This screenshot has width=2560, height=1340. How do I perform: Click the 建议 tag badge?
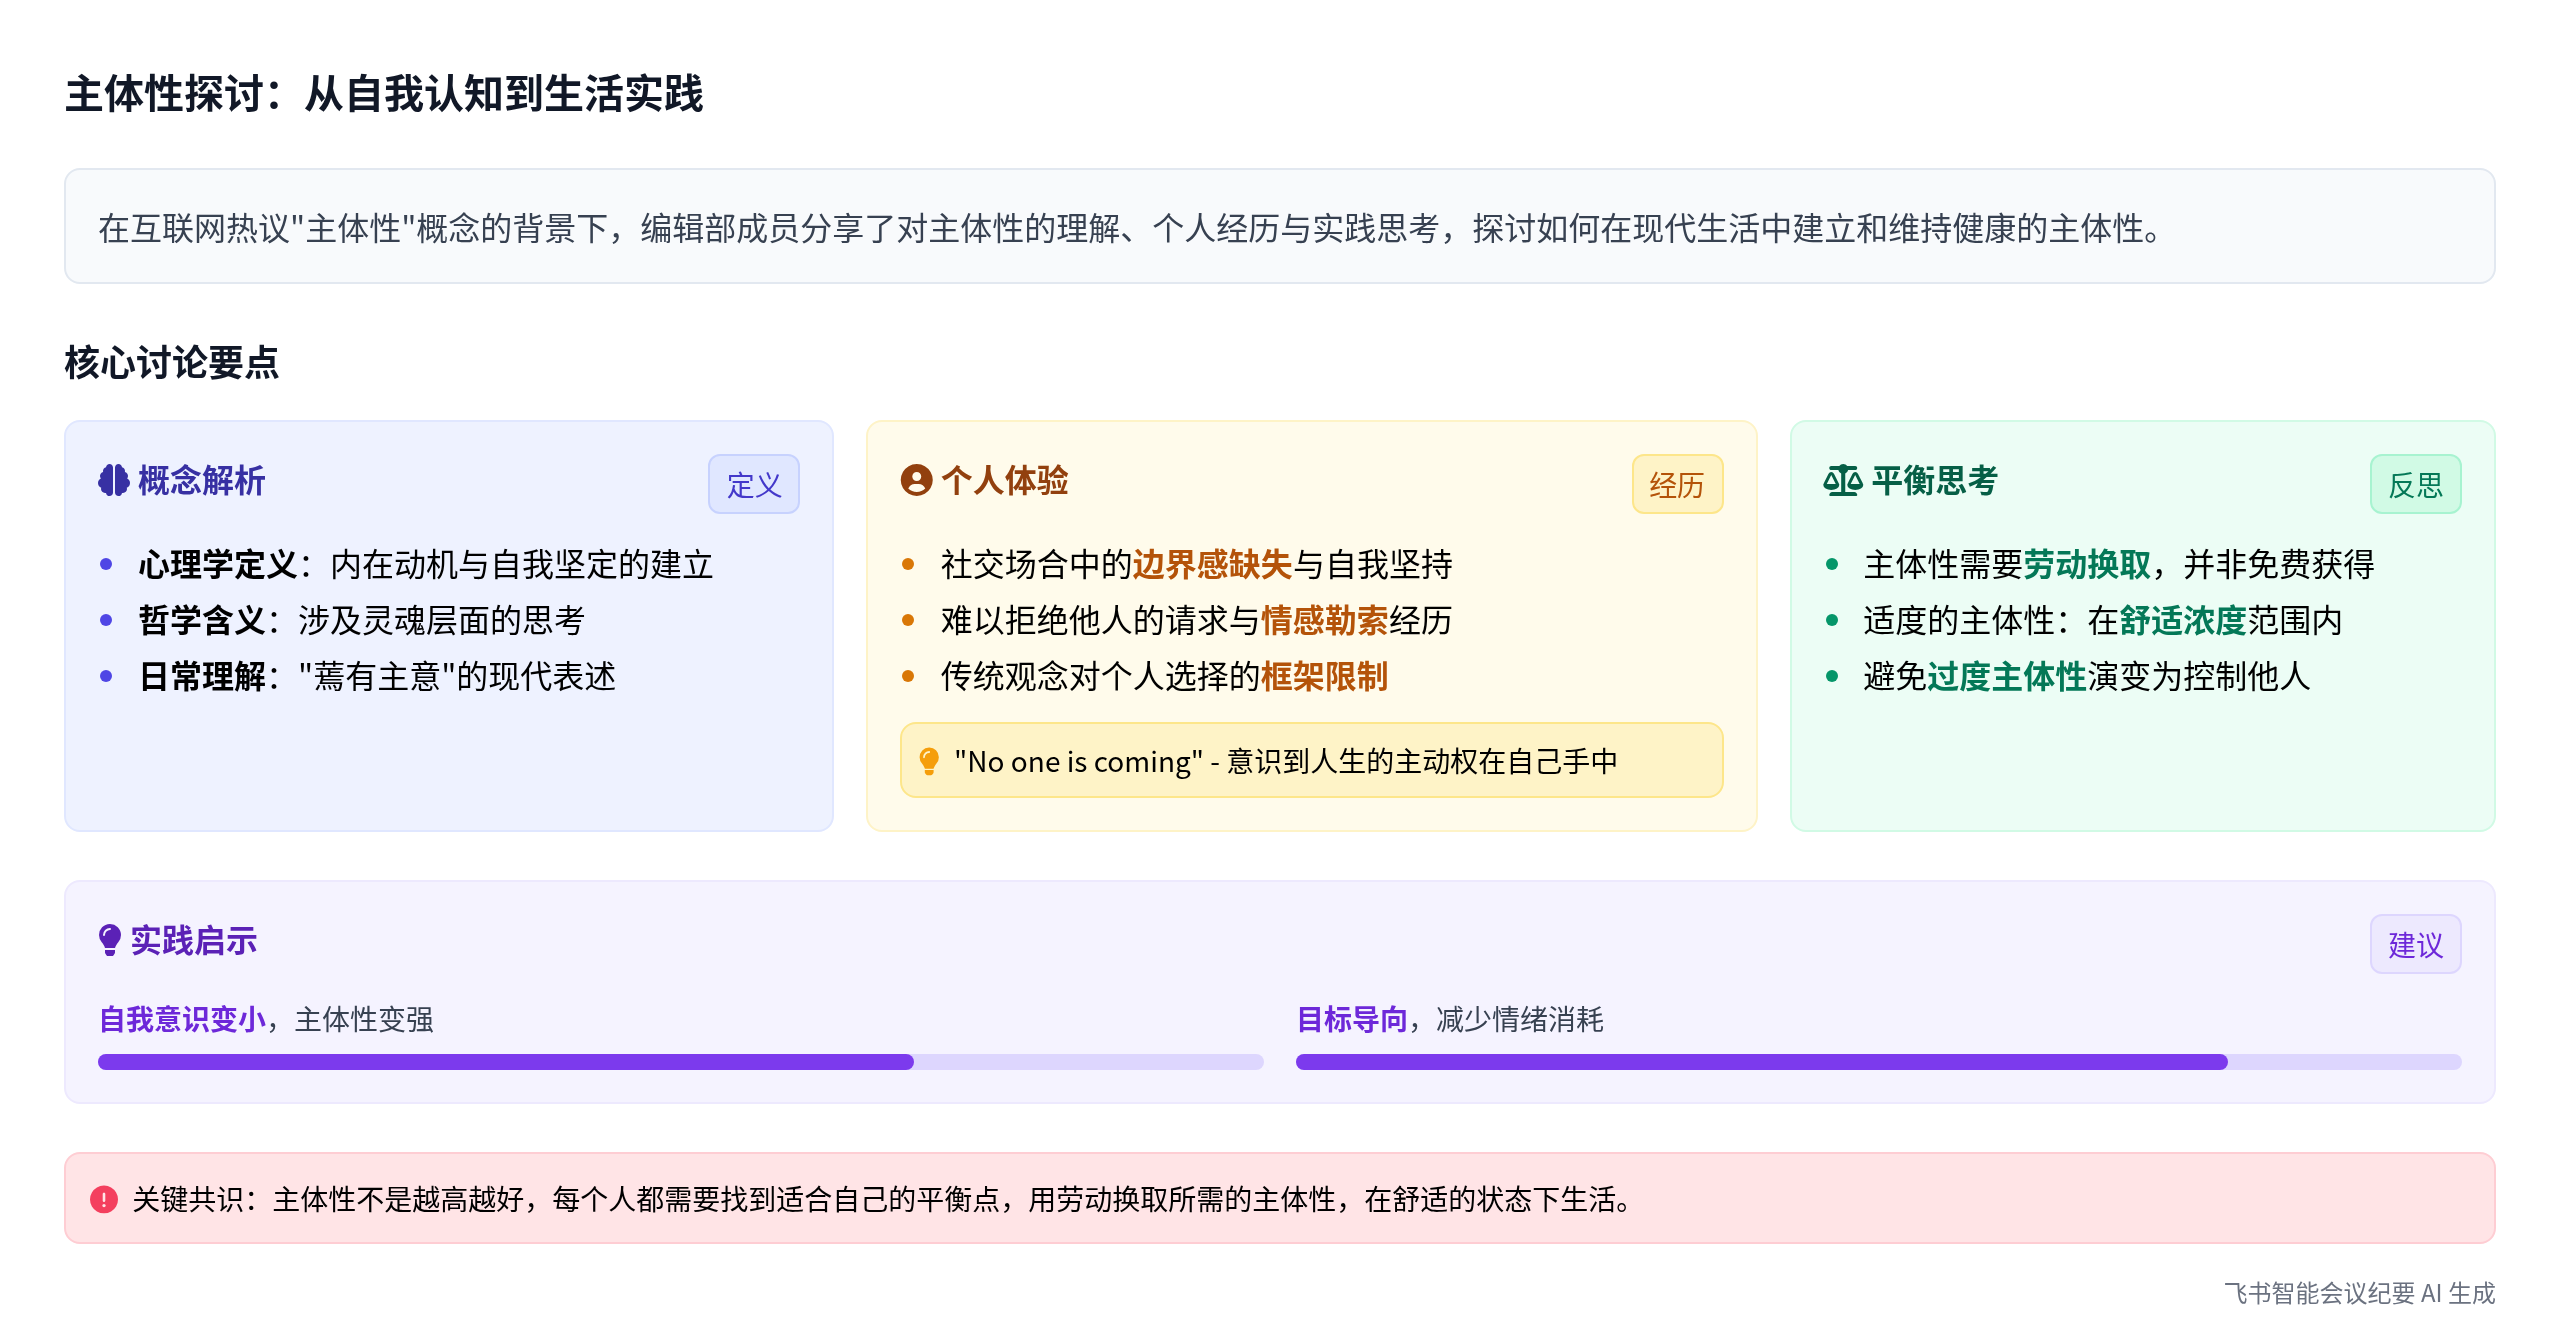[x=2415, y=945]
